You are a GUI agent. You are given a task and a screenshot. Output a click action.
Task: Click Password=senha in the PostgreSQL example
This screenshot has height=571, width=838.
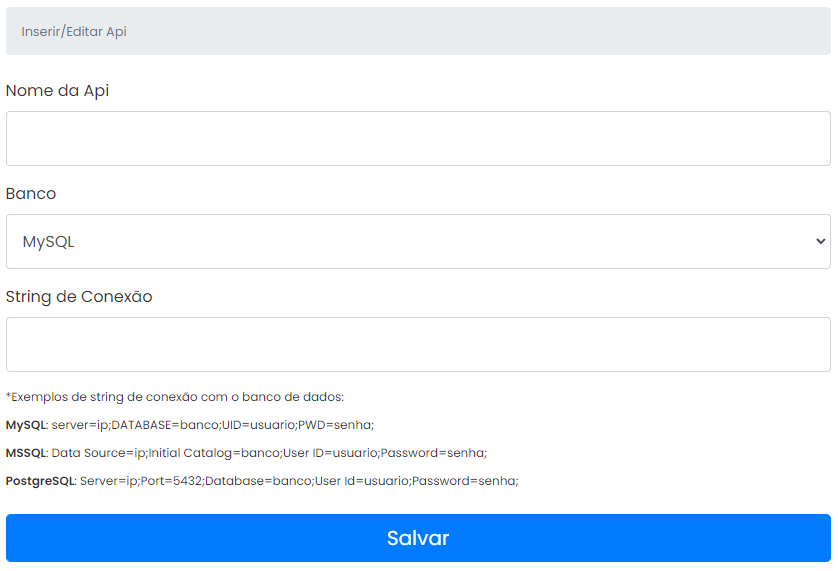[x=464, y=481]
